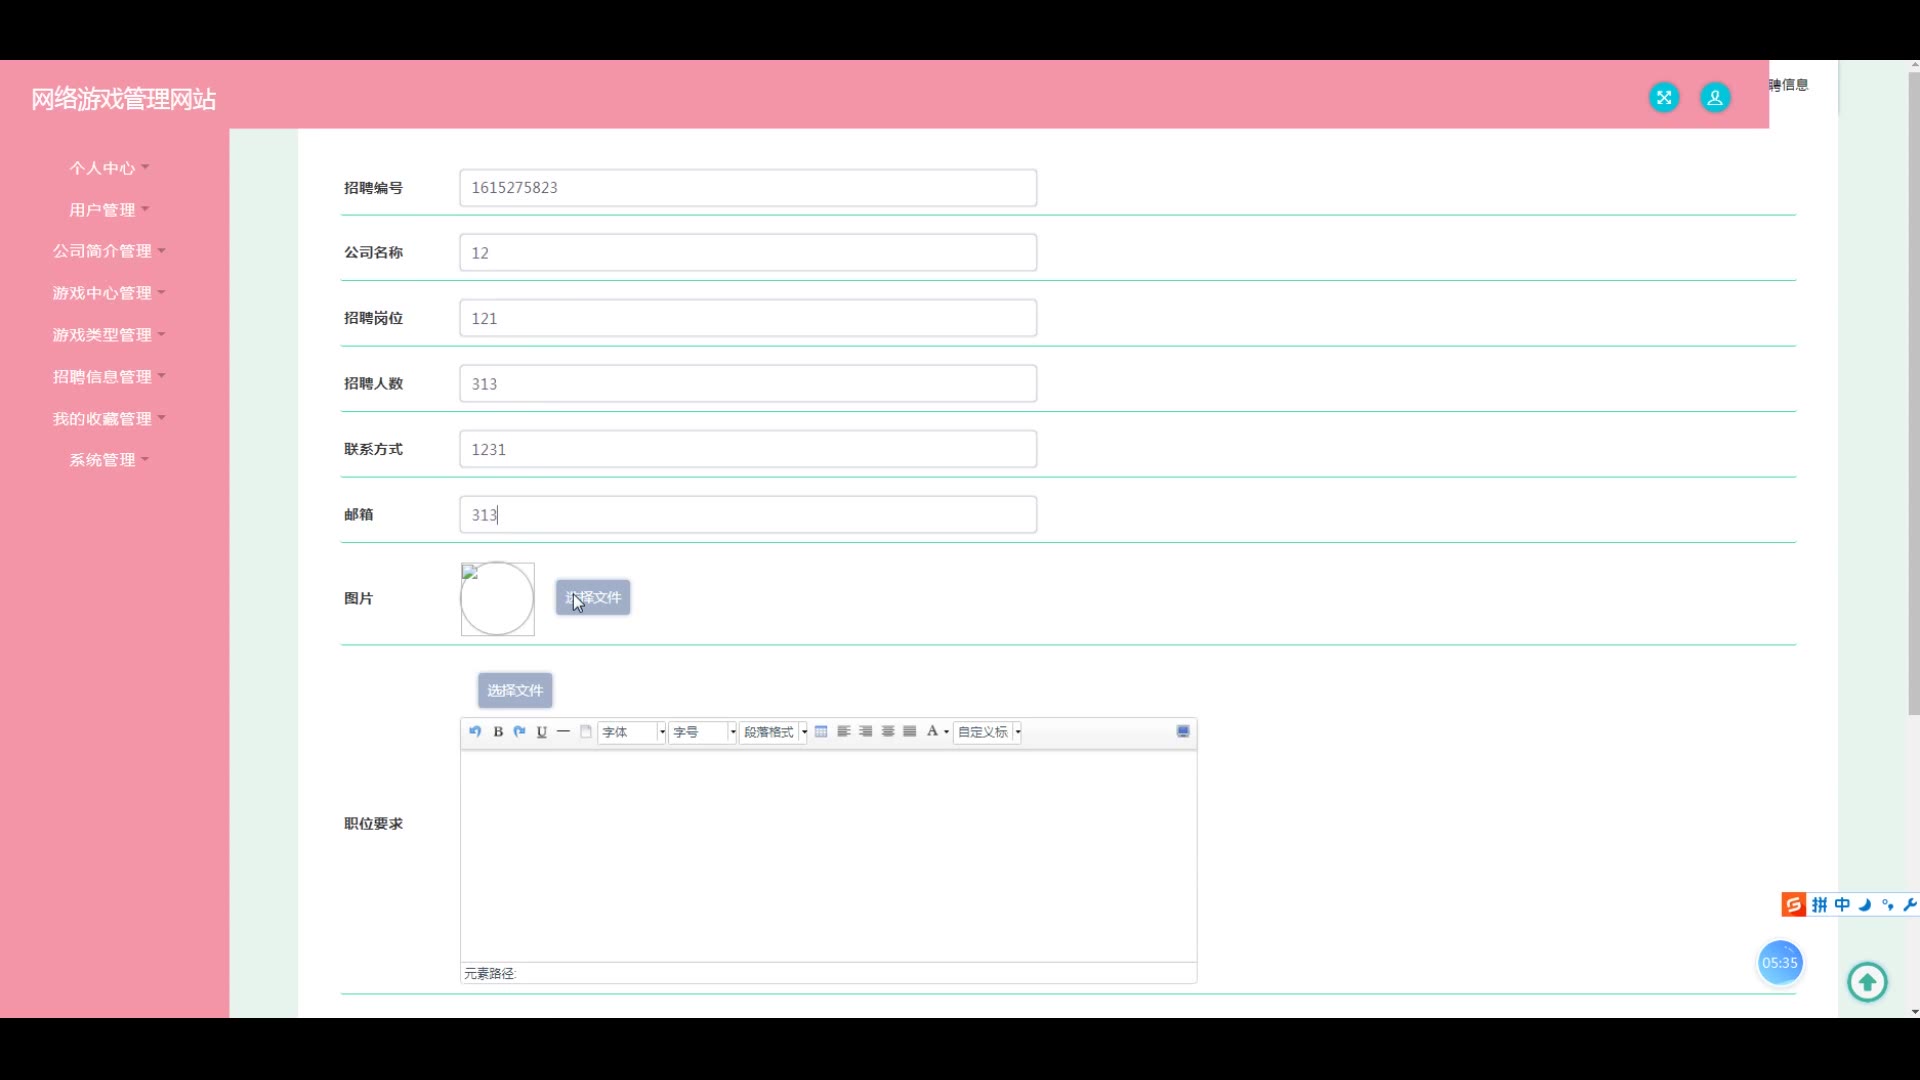Insert a horizontal line in editor
Screen dimensions: 1920x1080
click(564, 732)
